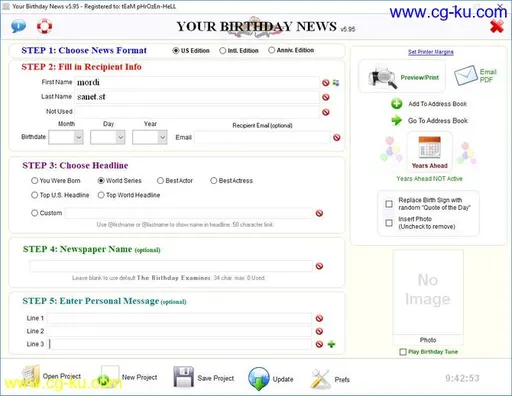Click in the Not Used input field
The height and width of the screenshot is (396, 512).
click(x=197, y=112)
